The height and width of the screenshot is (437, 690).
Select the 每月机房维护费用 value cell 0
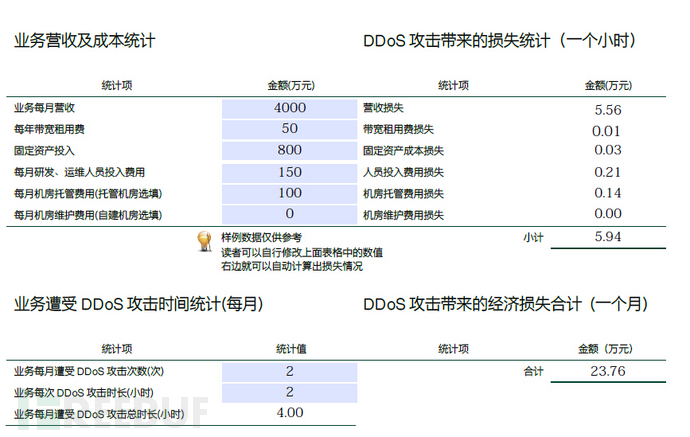pyautogui.click(x=290, y=214)
